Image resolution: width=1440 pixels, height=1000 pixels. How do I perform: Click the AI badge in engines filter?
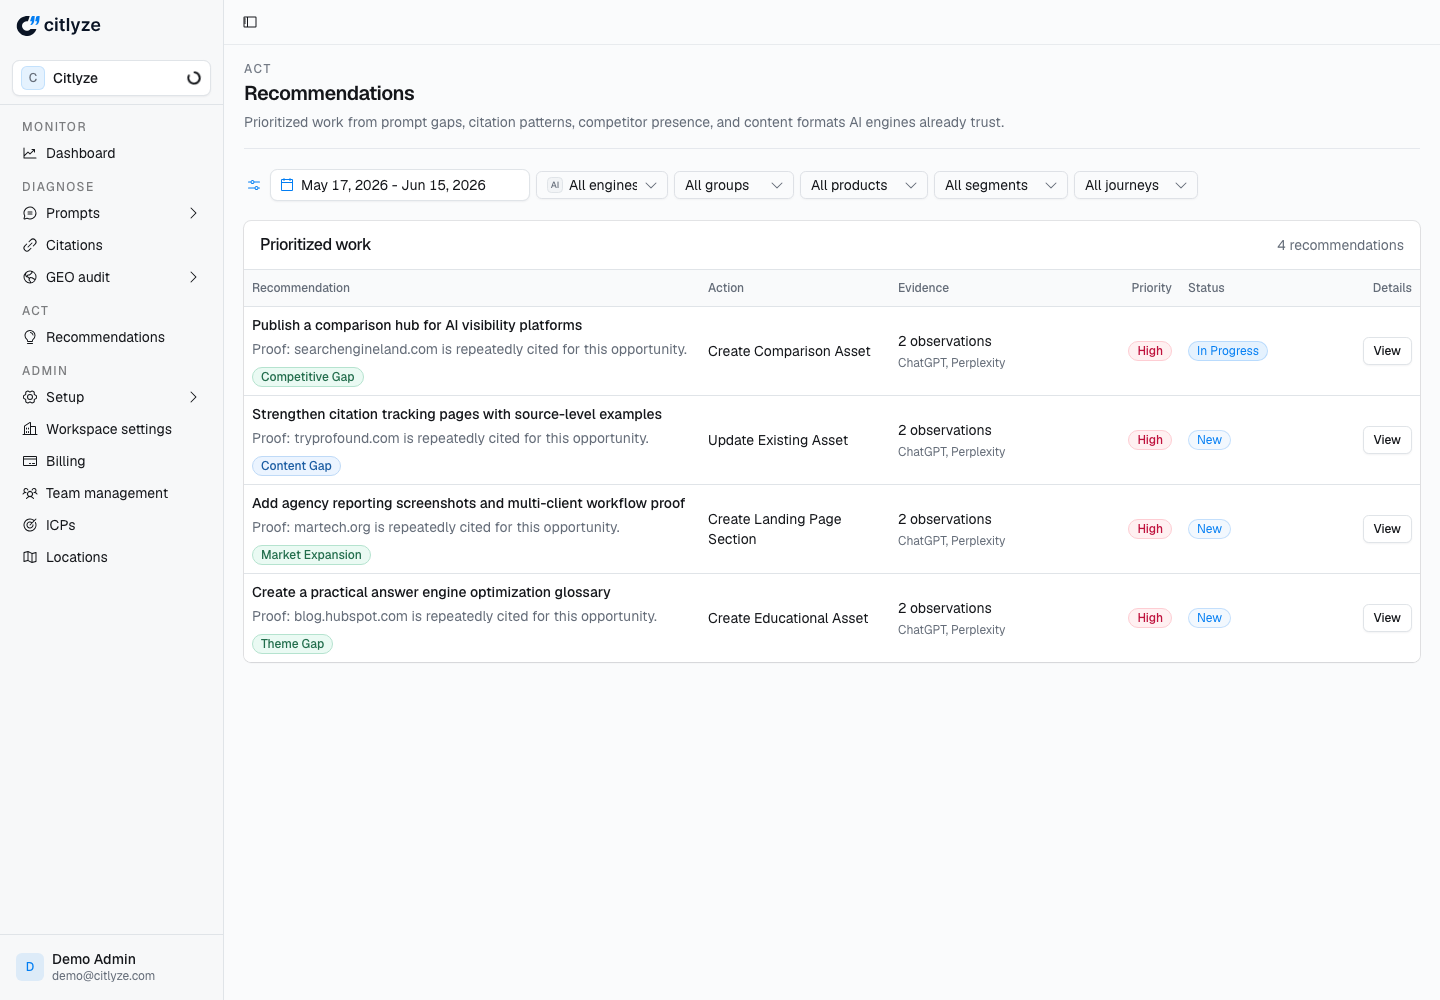pos(555,185)
